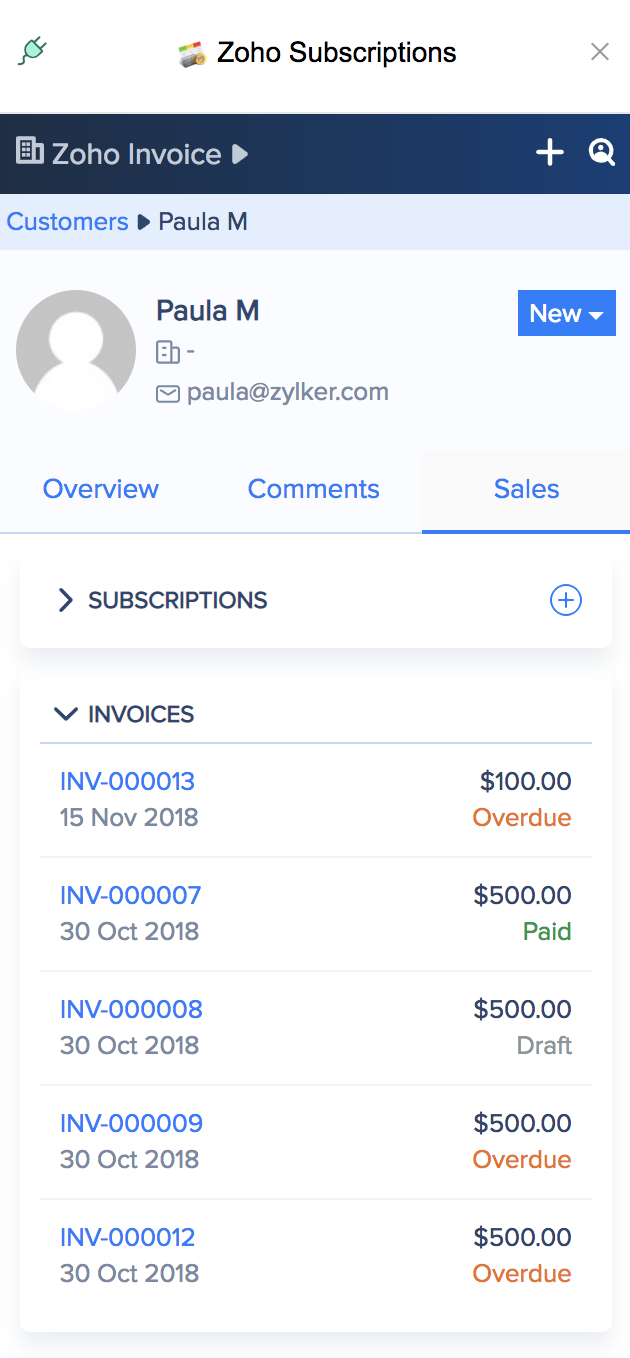This screenshot has width=630, height=1358.
Task: Open the Zoho Invoice app switcher arrow
Action: (239, 154)
